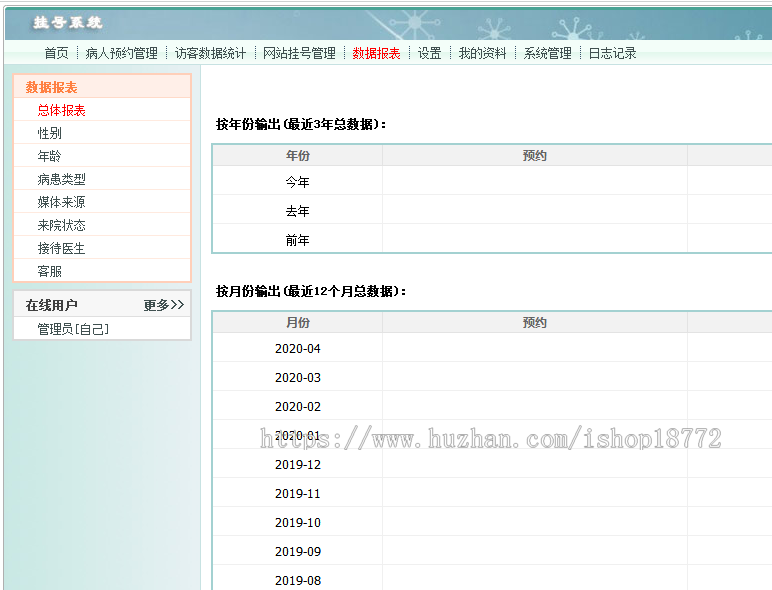Click the 管理员[自己] online user

[x=73, y=329]
